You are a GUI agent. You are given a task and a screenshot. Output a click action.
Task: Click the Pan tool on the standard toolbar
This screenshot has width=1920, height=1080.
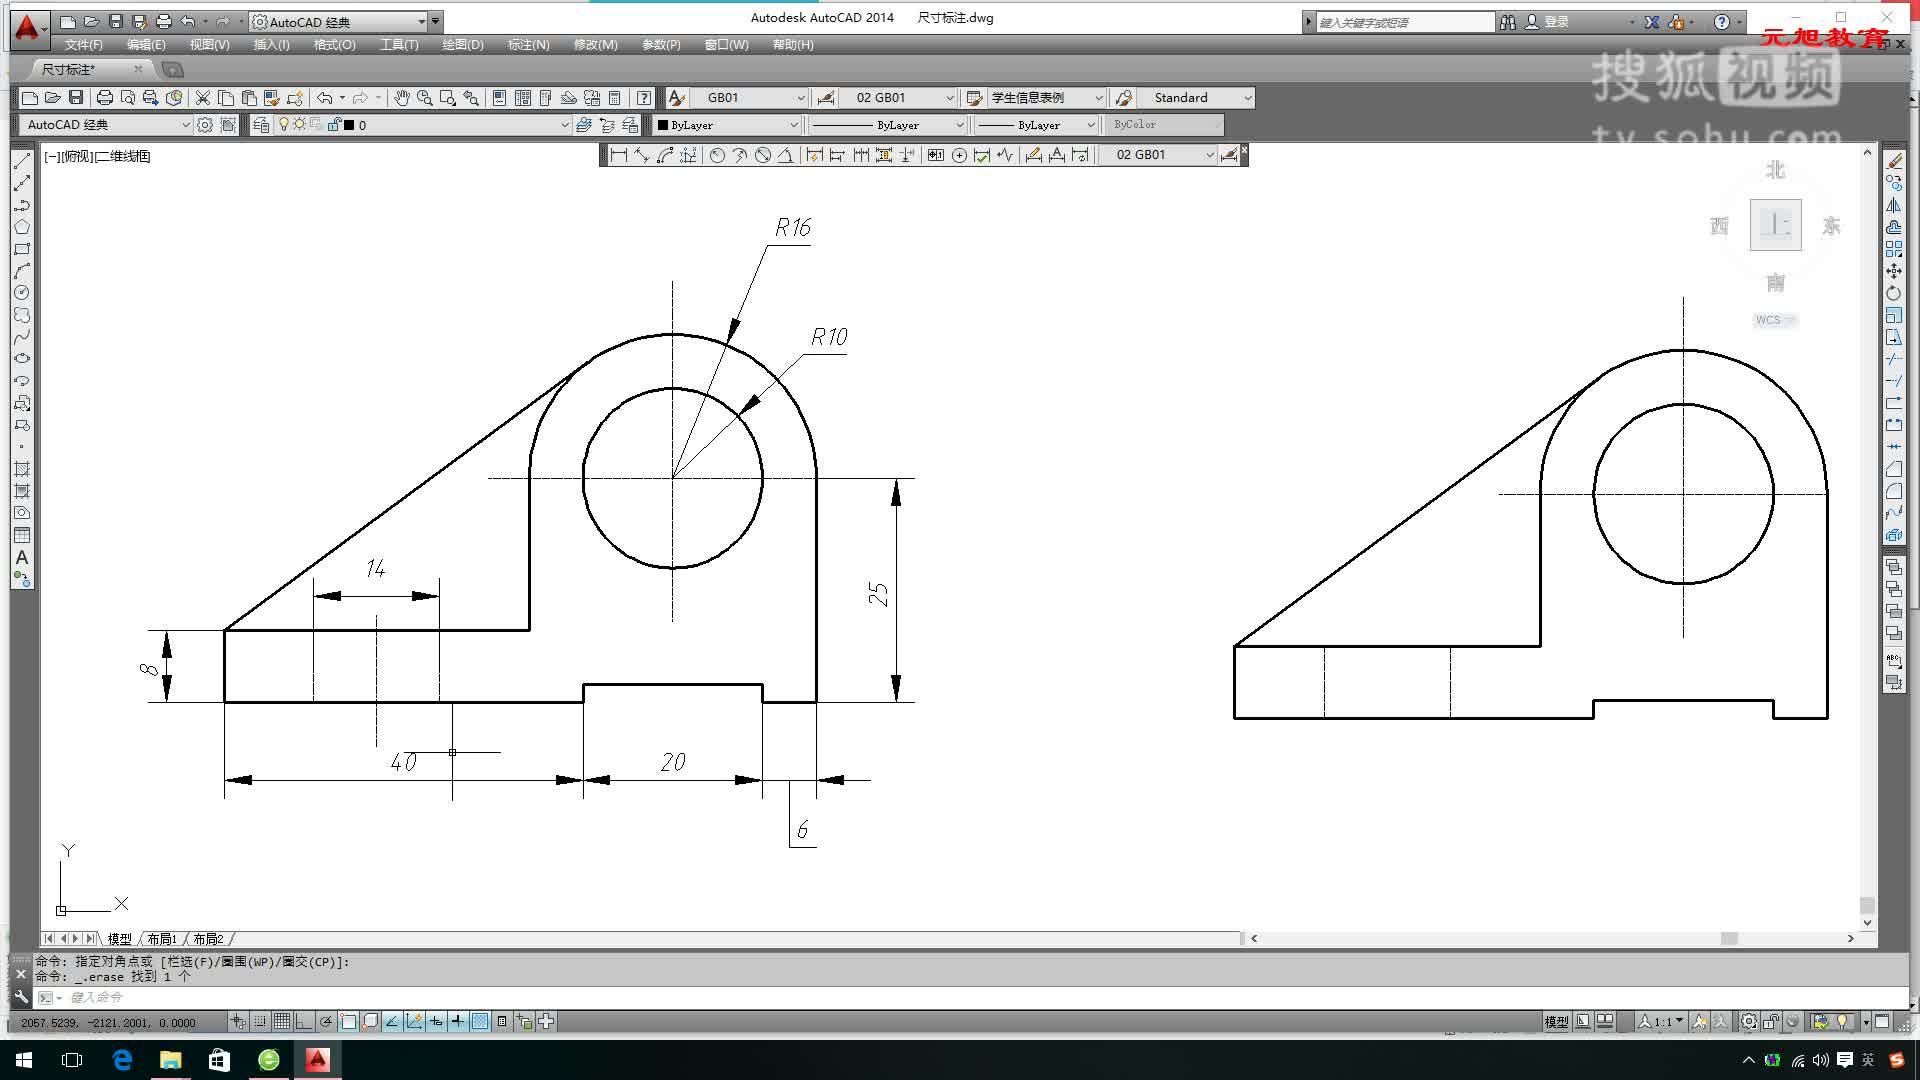[403, 98]
